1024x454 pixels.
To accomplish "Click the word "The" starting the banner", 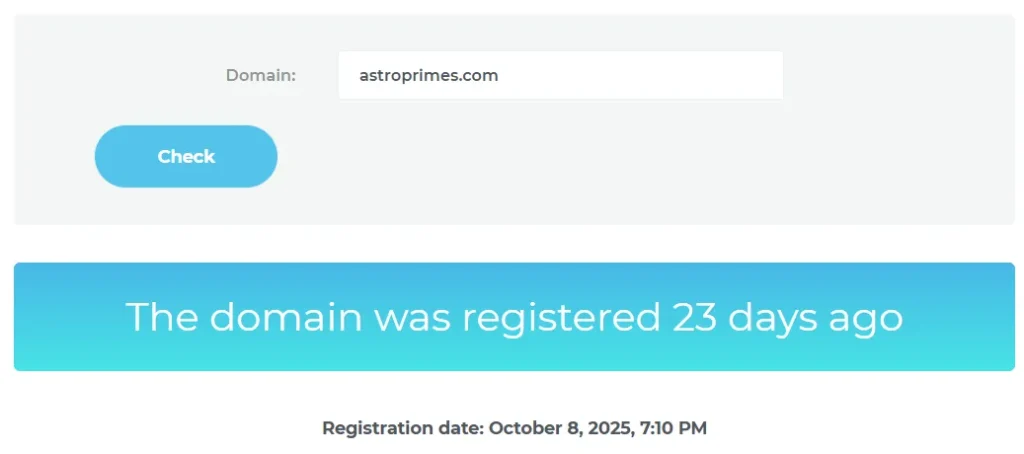I will click(160, 317).
